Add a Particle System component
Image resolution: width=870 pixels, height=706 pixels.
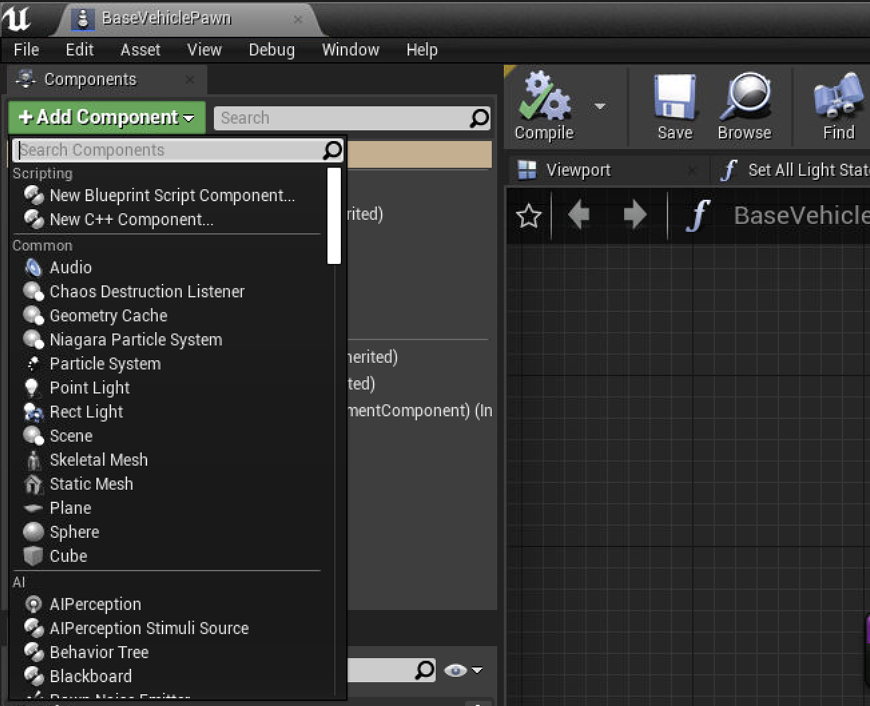[105, 364]
